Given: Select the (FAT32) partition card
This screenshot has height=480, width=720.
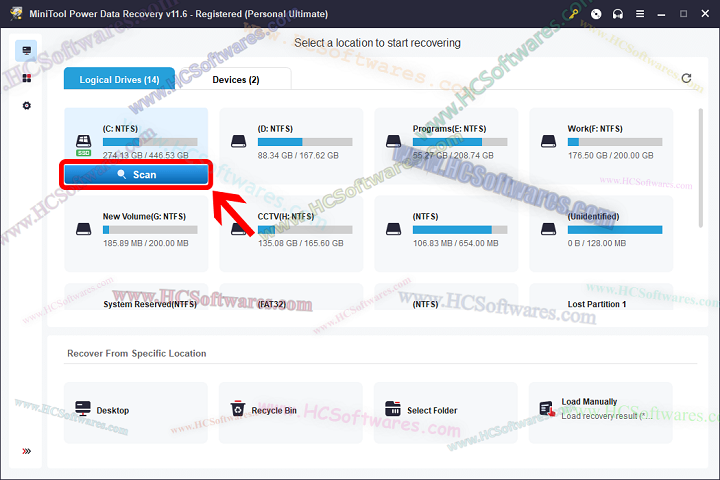Looking at the screenshot, I should 291,298.
